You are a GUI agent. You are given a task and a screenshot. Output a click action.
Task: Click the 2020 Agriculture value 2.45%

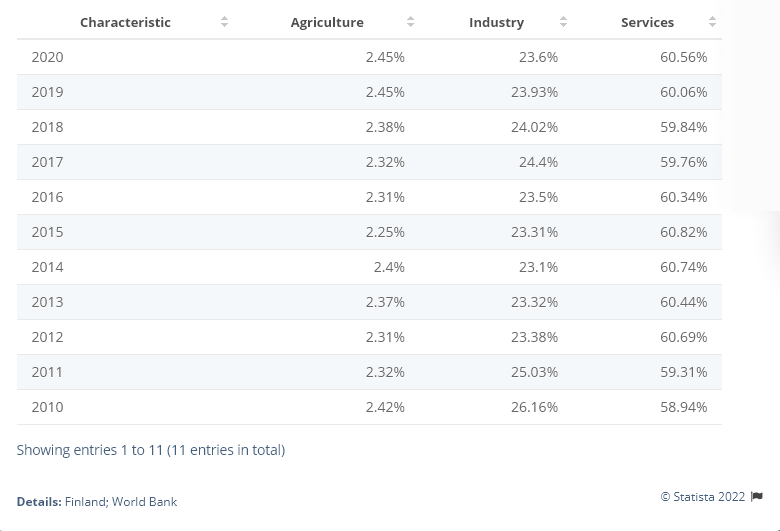click(385, 57)
